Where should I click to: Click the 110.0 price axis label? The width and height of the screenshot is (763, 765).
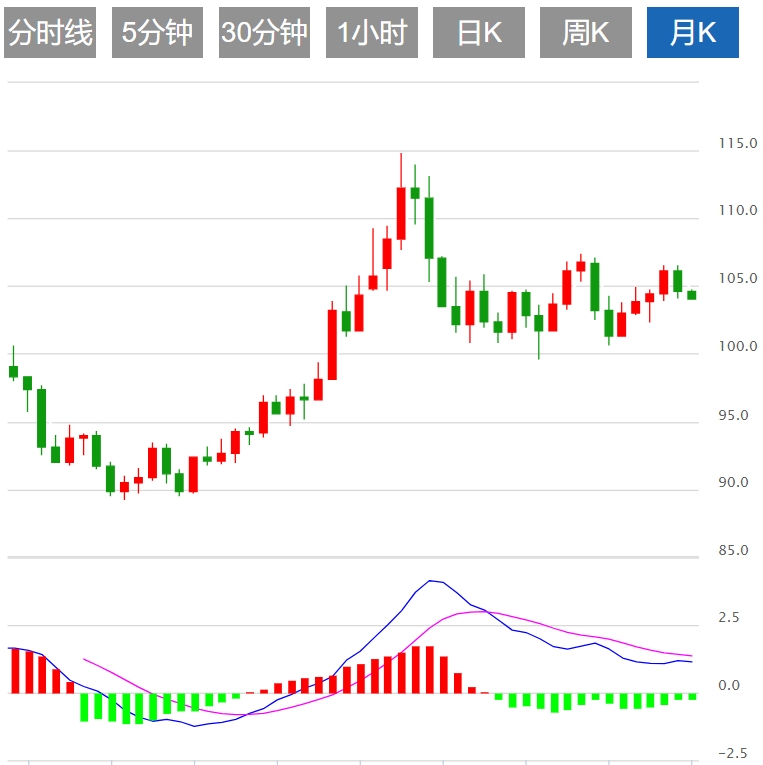[738, 210]
